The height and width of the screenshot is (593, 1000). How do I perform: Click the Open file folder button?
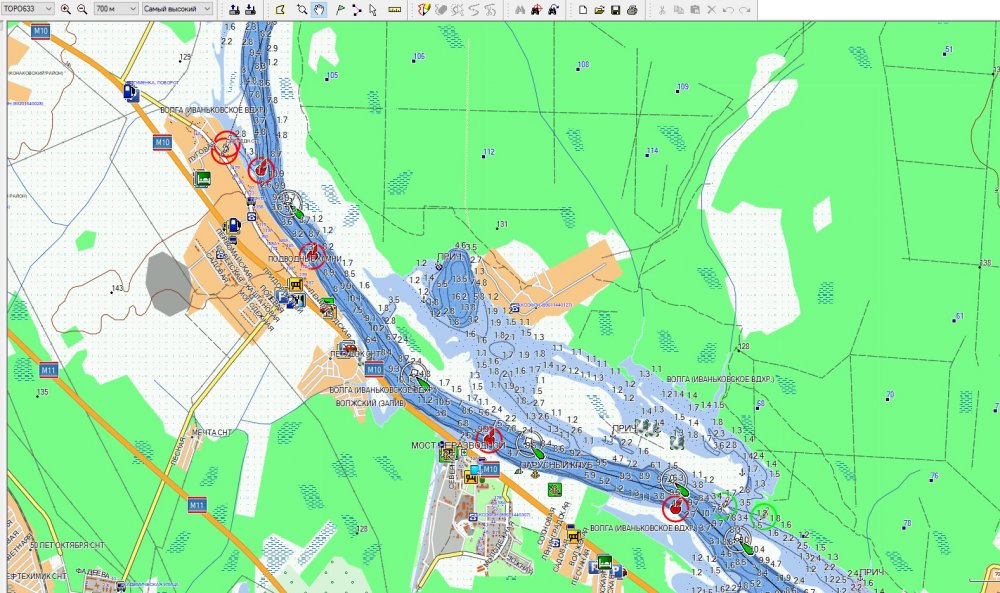[x=599, y=9]
